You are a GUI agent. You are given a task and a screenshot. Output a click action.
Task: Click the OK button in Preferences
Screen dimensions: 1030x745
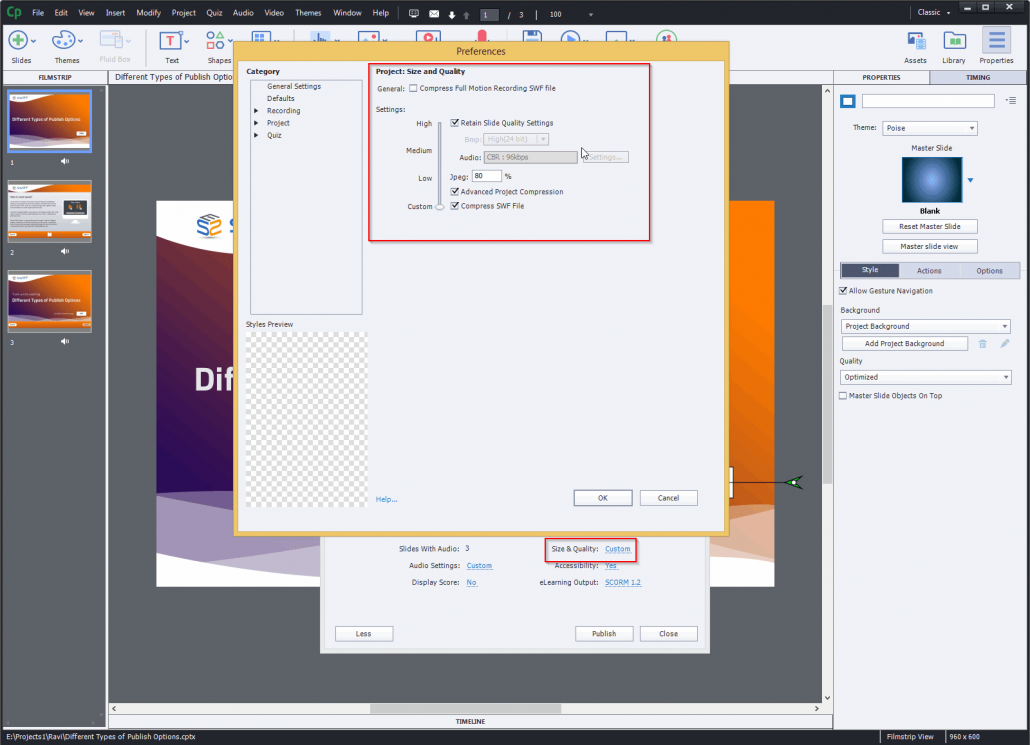tap(602, 497)
